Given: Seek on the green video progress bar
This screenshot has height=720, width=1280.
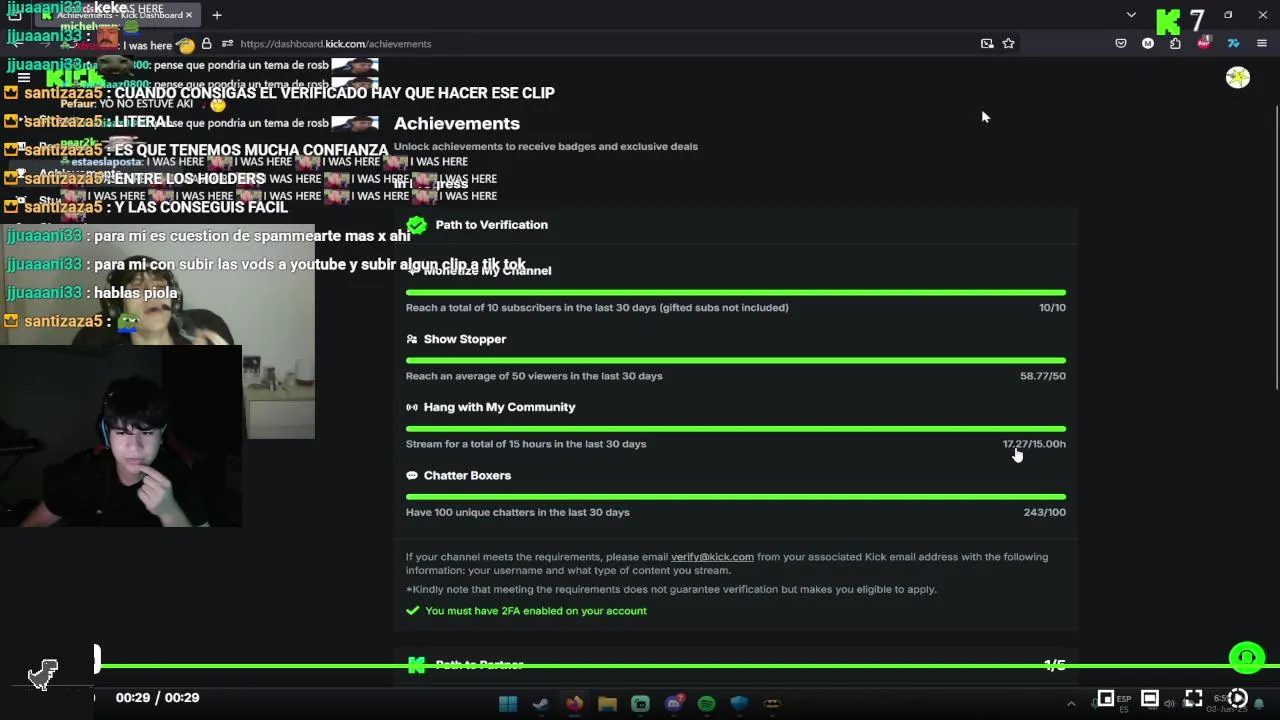Looking at the screenshot, I should [x=661, y=666].
